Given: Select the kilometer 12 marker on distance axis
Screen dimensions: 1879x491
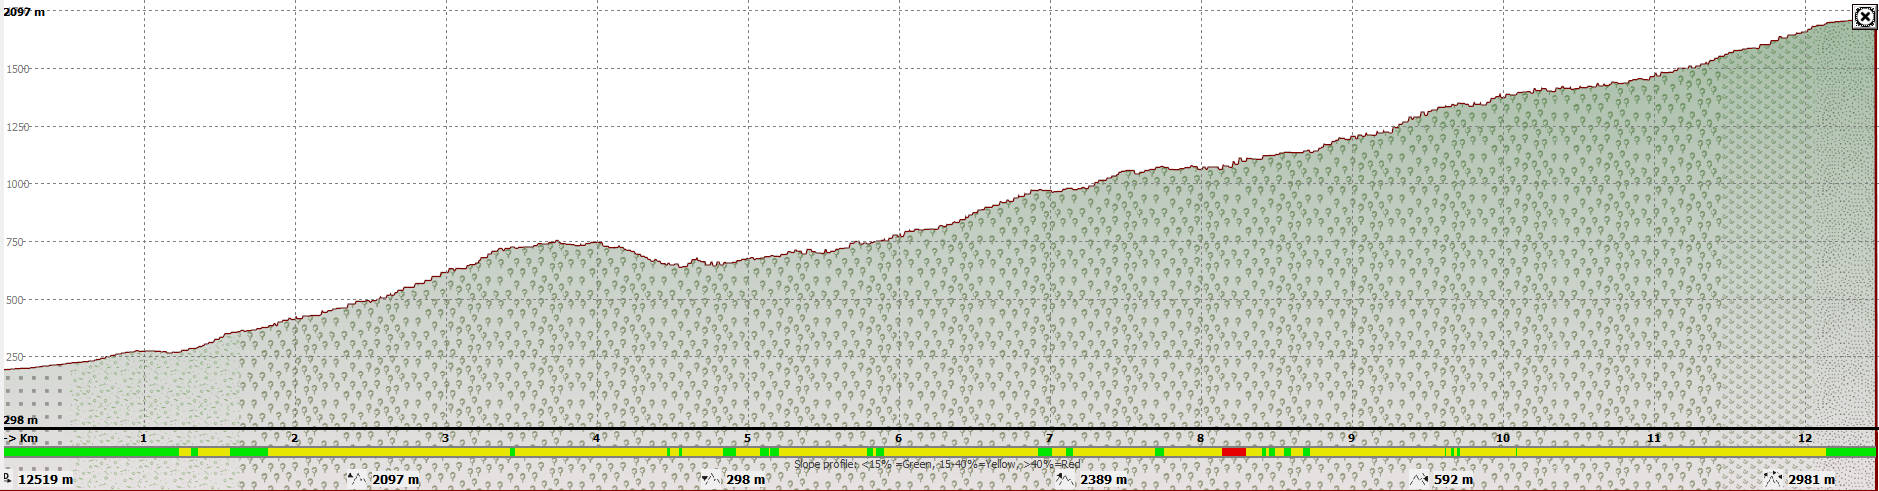Looking at the screenshot, I should (x=1804, y=438).
